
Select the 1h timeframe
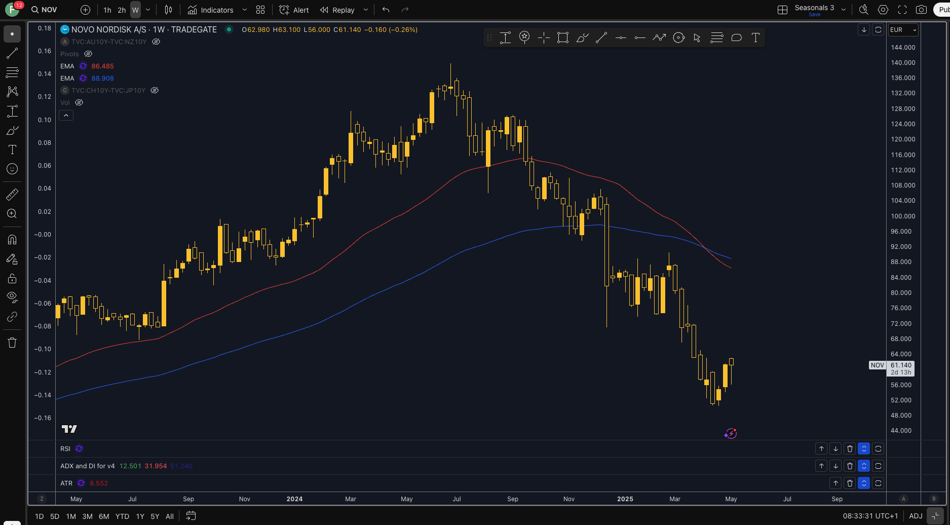(x=107, y=10)
